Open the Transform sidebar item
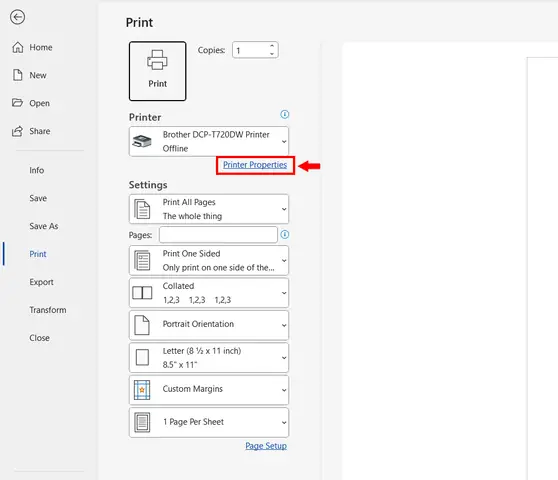Screen dimensions: 558x480 point(48,310)
